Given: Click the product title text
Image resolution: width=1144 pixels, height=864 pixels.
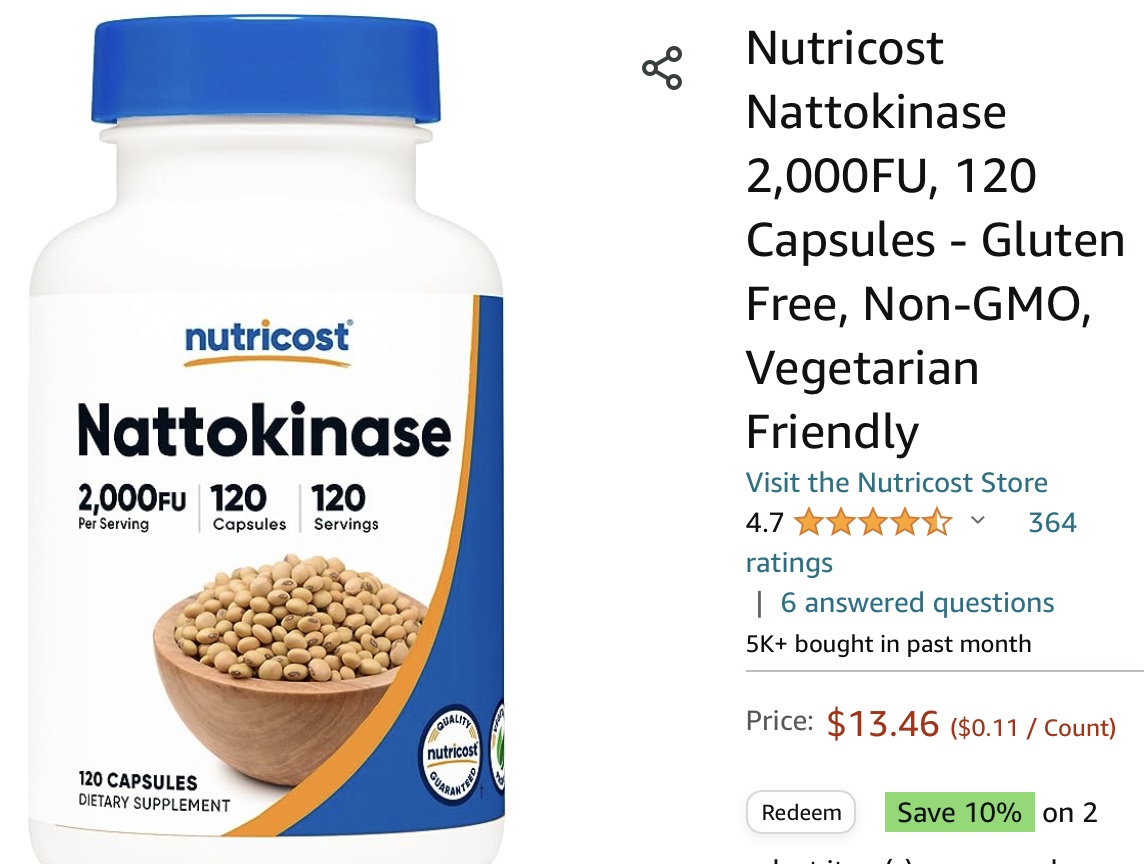Looking at the screenshot, I should point(934,240).
